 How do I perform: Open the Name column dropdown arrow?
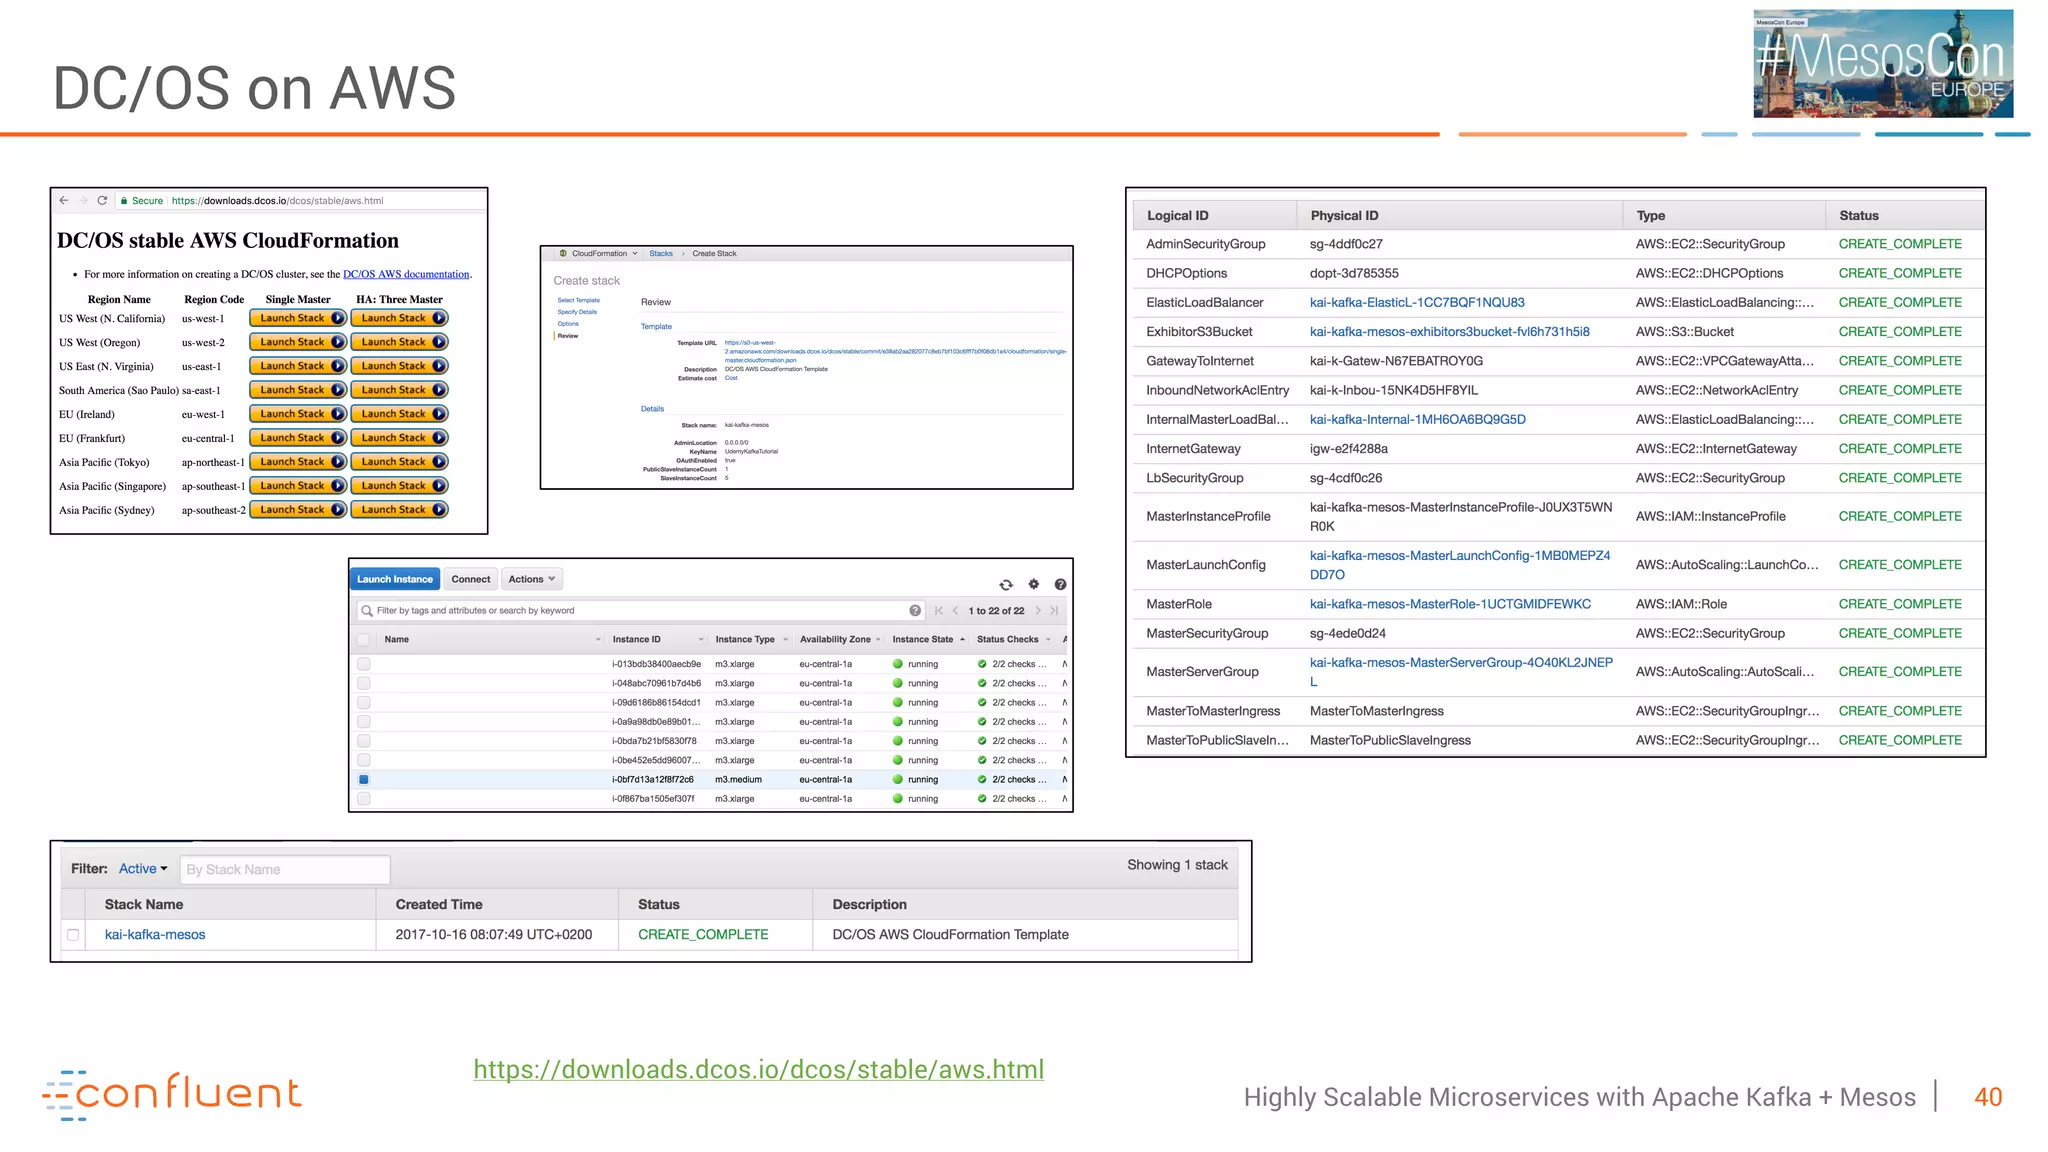(x=598, y=640)
